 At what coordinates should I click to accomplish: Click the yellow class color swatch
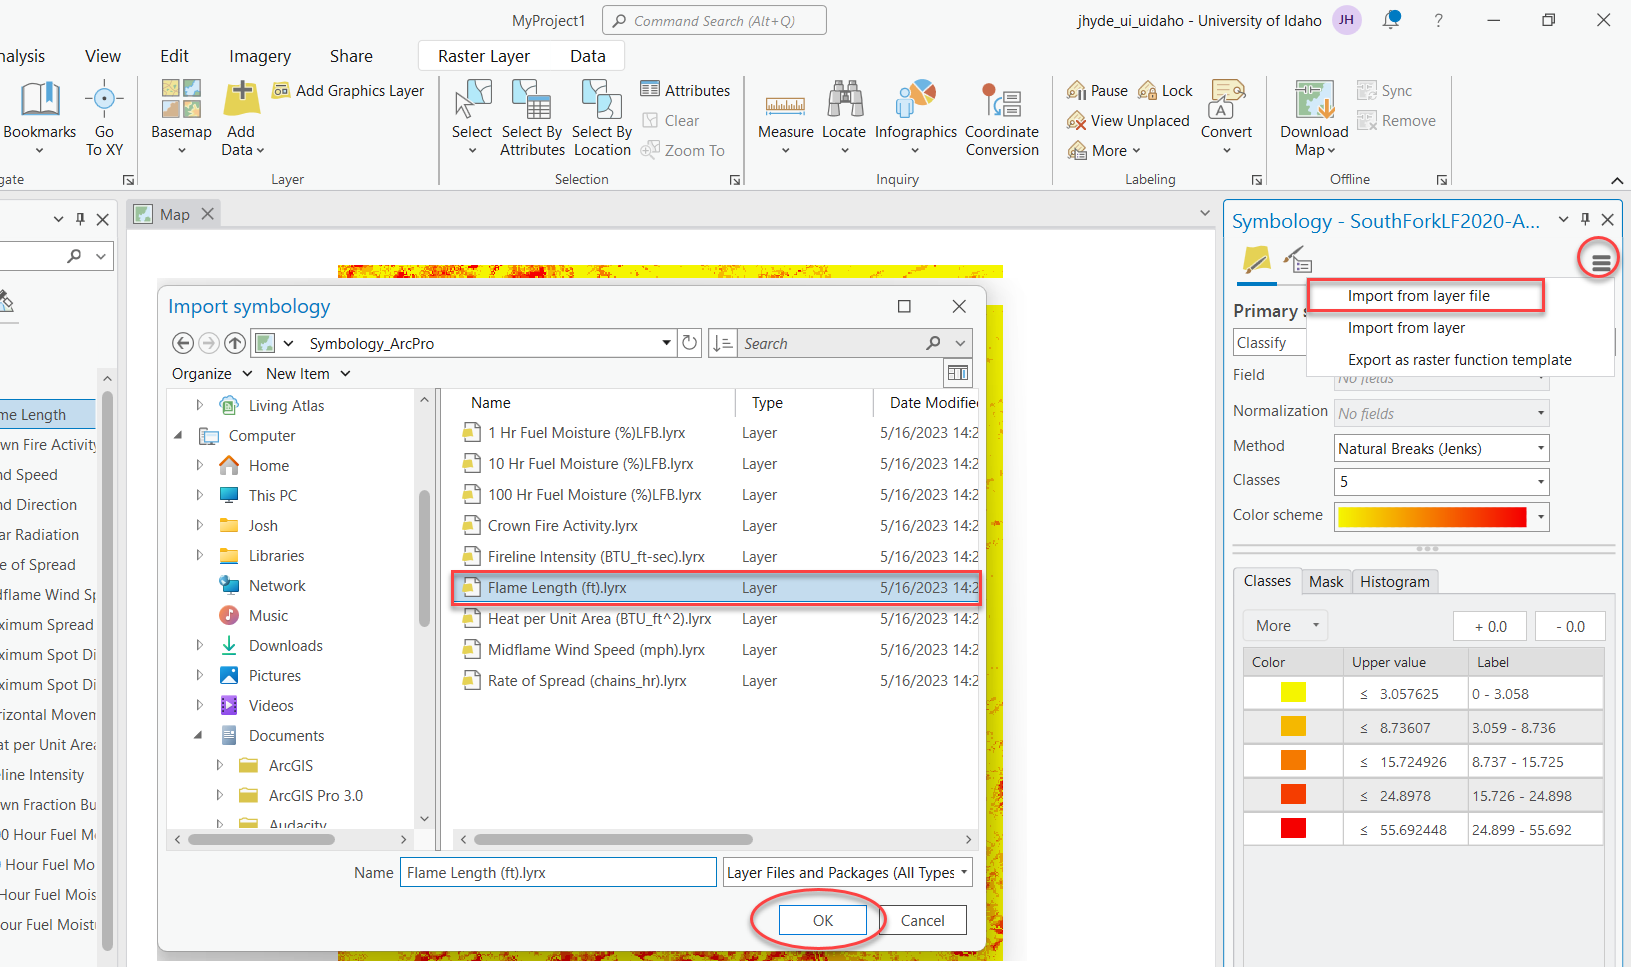1293,692
